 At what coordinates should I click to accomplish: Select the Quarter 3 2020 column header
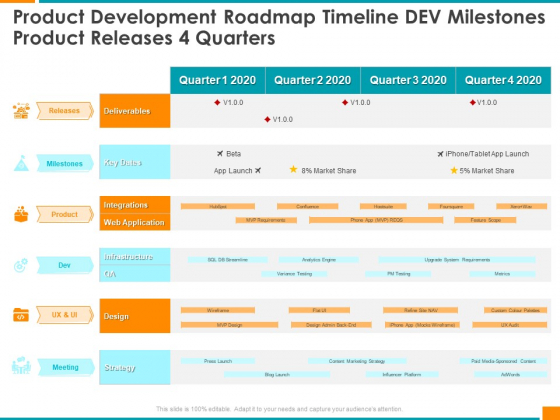[x=408, y=80]
